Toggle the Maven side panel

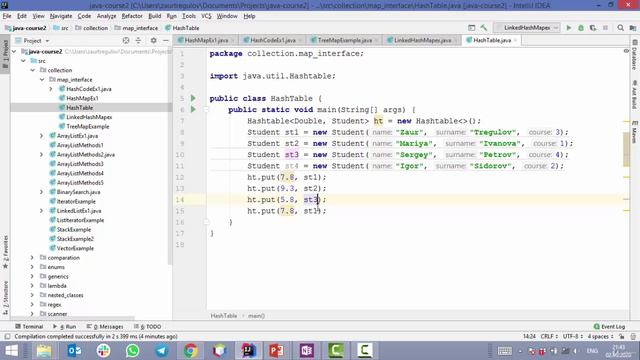(x=635, y=131)
